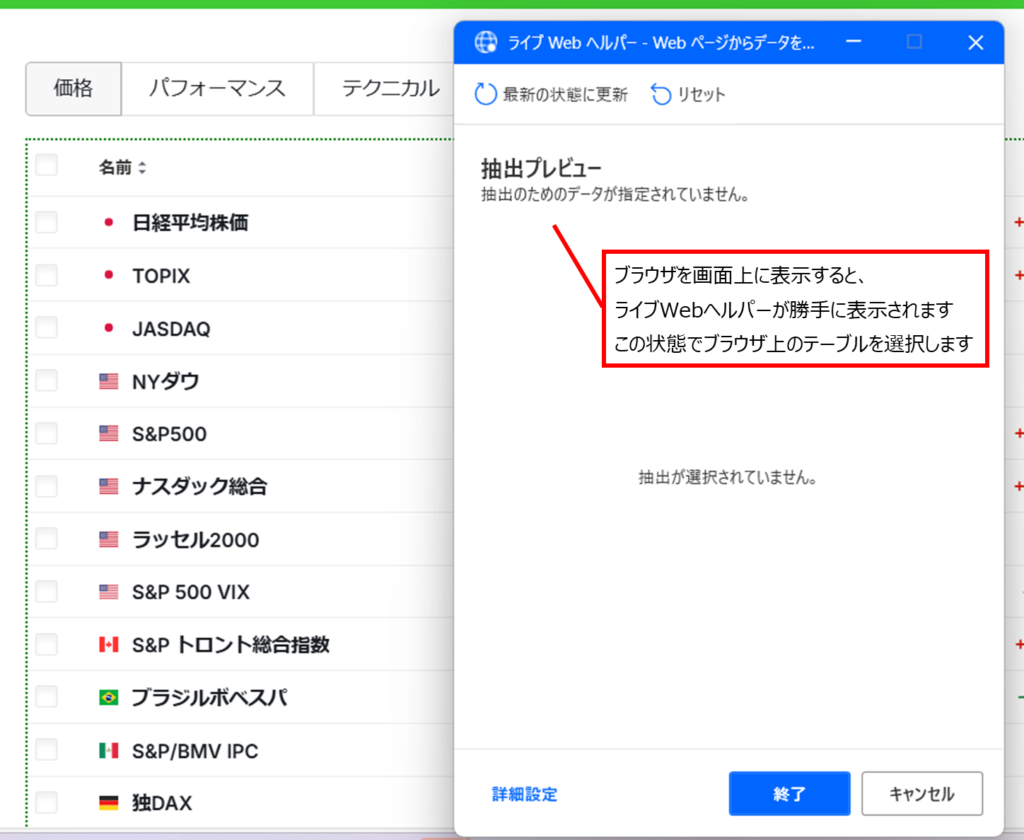1024x840 pixels.
Task: Click the Japan flag dot beside JASDAQ
Action: [x=108, y=328]
